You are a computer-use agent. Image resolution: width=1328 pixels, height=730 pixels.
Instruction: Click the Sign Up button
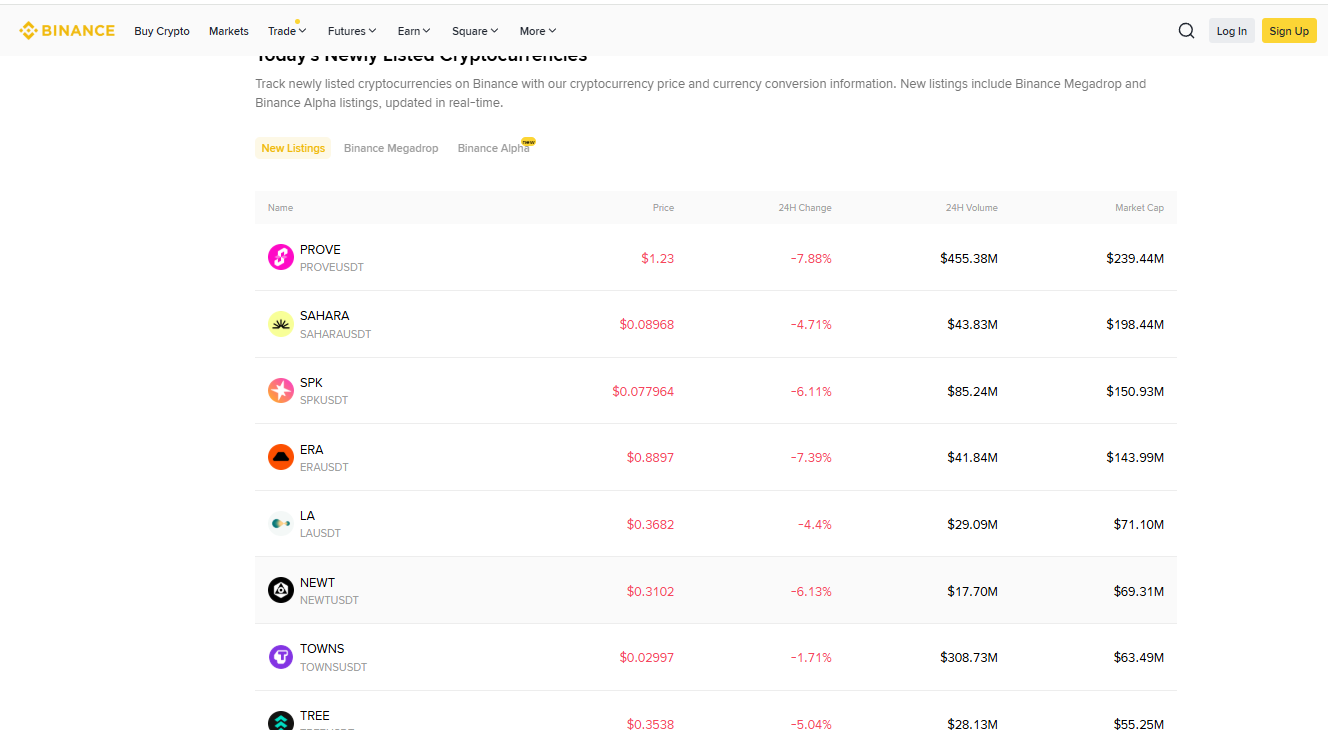pyautogui.click(x=1289, y=31)
